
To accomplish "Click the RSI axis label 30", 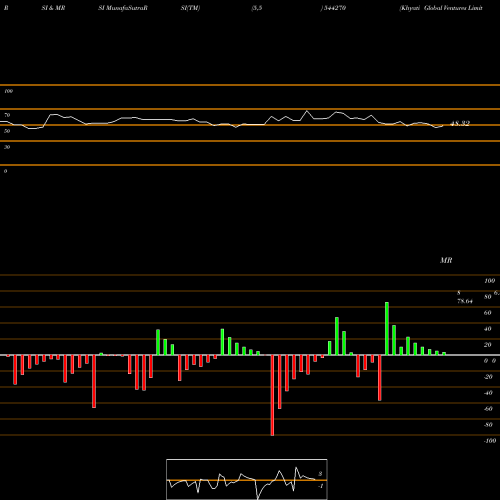I will [7, 147].
